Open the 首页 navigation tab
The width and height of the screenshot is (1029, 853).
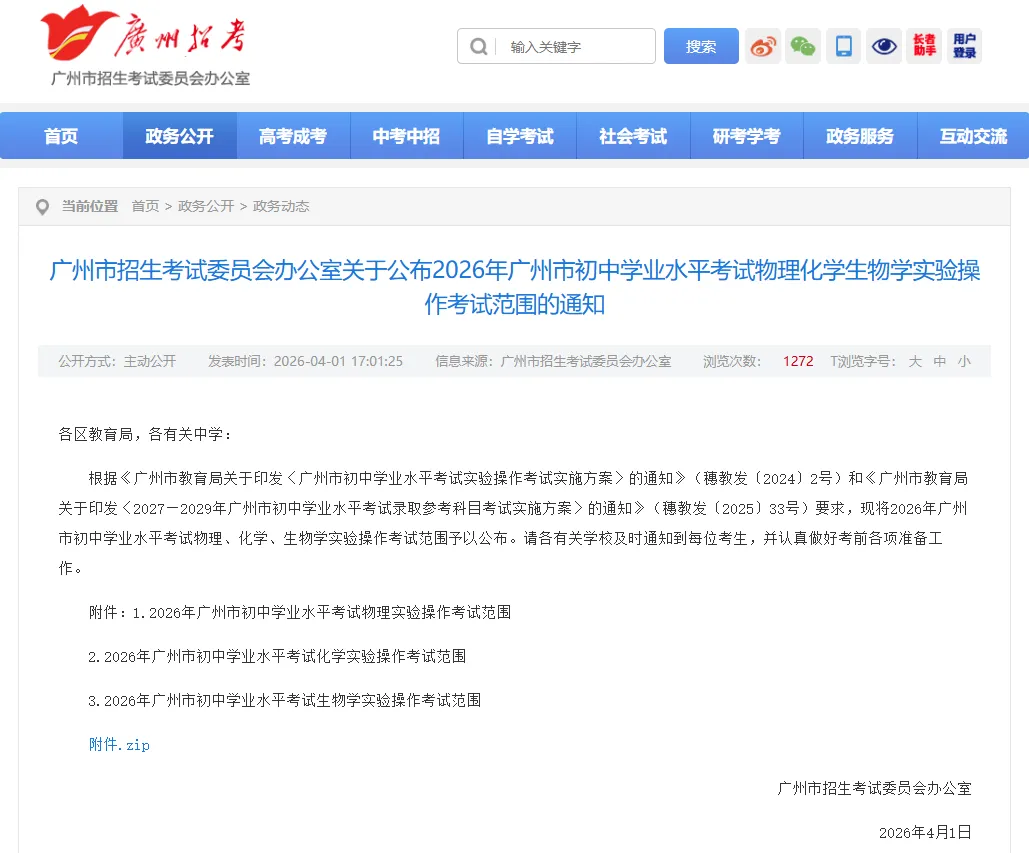coord(60,135)
